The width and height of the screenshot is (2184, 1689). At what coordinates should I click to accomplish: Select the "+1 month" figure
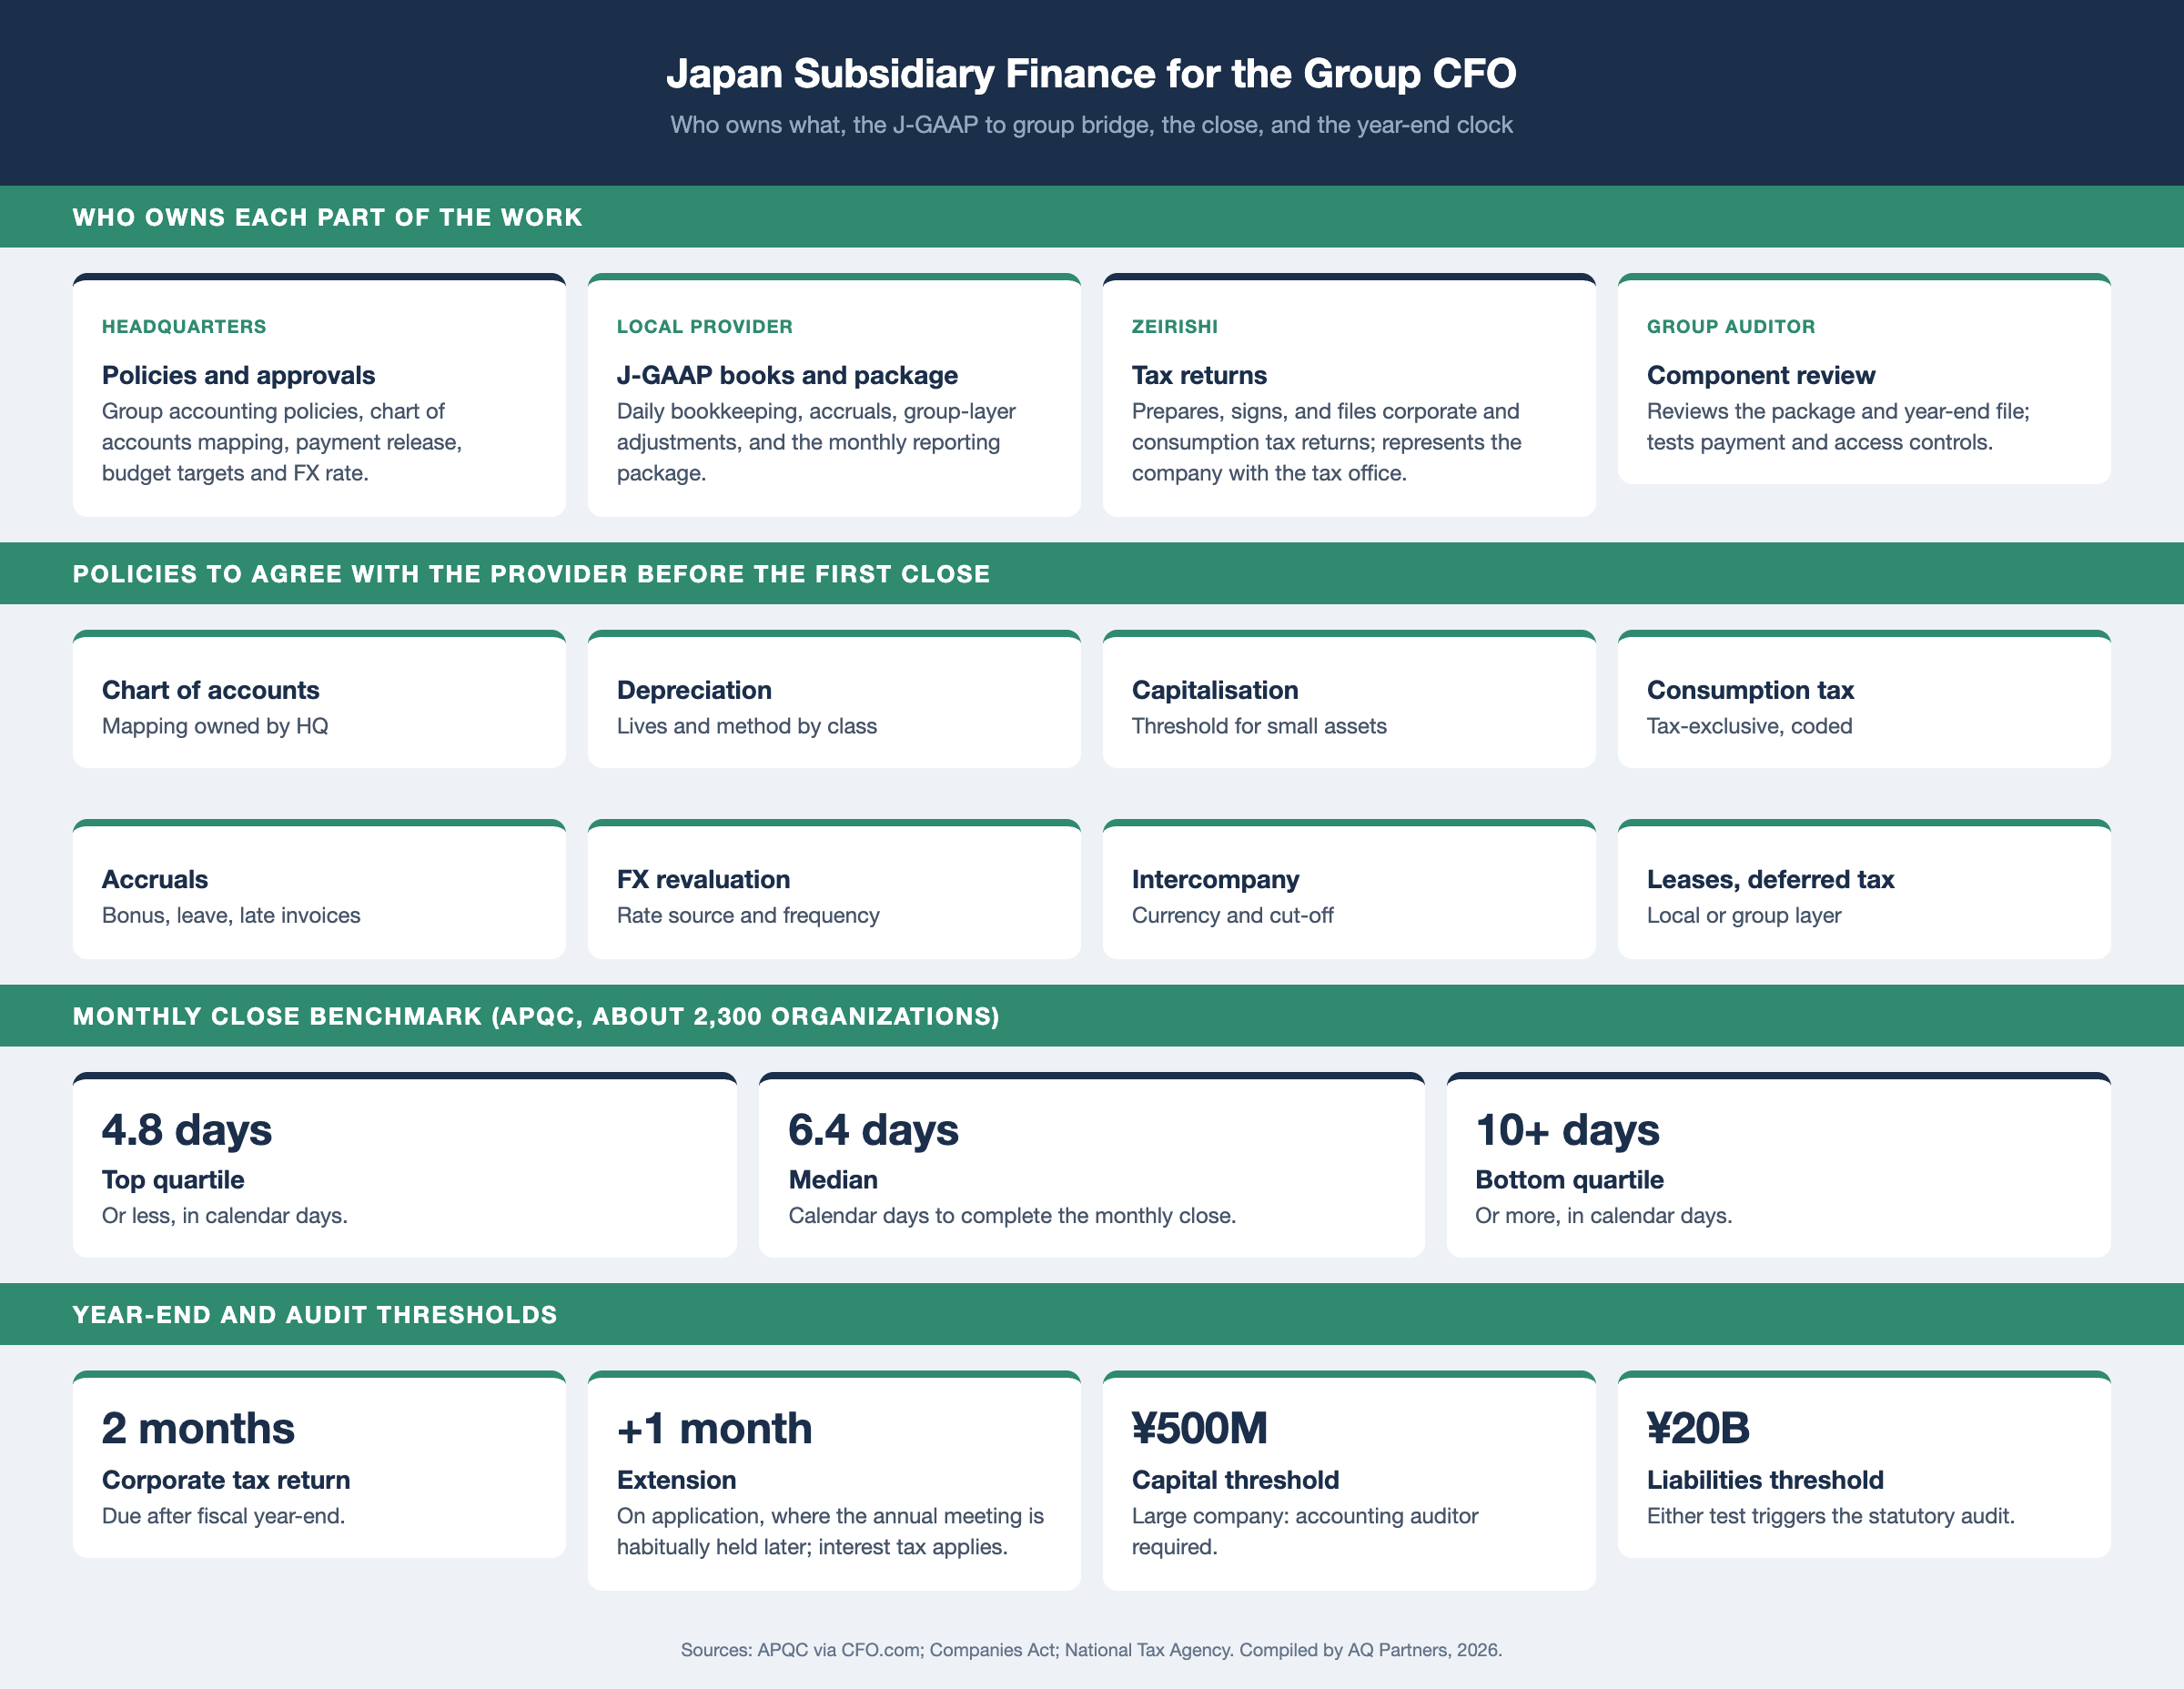(714, 1428)
